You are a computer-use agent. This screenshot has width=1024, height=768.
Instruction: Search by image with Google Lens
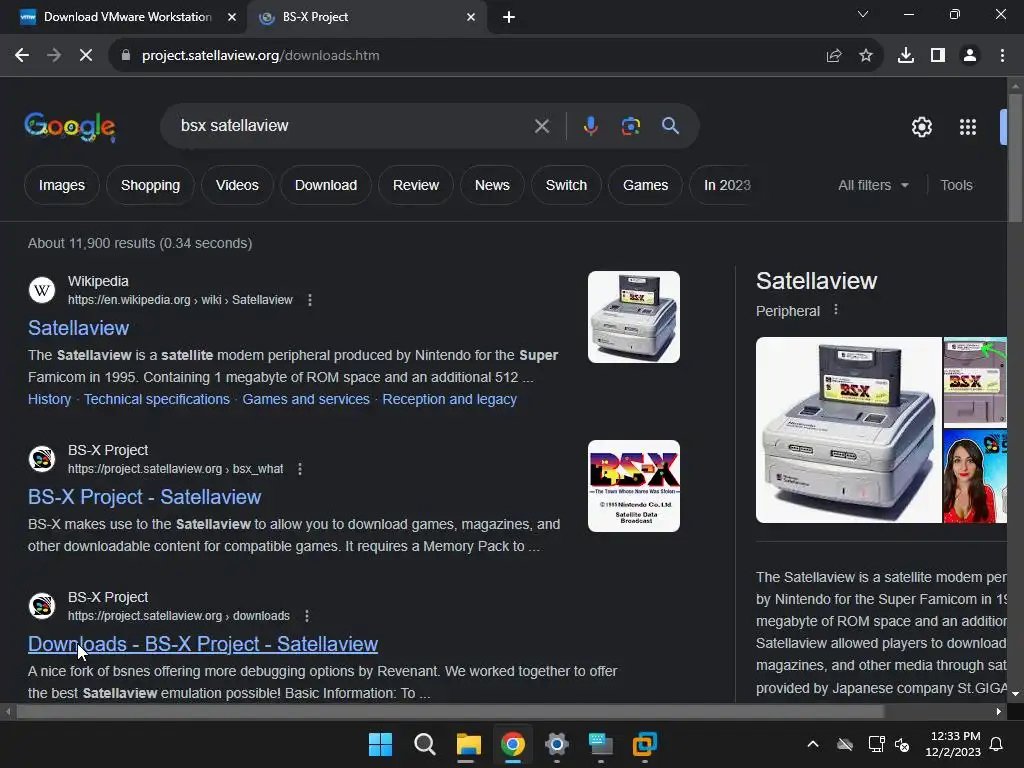(630, 126)
